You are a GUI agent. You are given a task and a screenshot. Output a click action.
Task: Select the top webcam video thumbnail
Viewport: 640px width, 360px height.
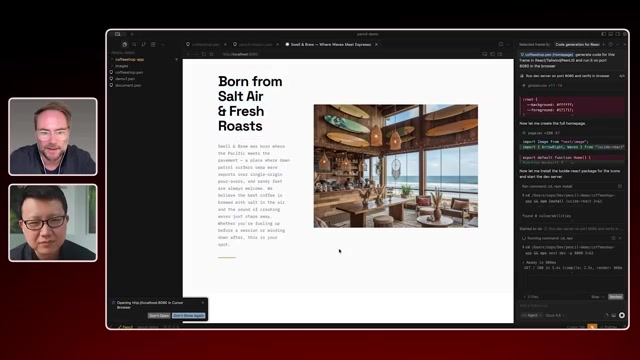click(x=53, y=137)
